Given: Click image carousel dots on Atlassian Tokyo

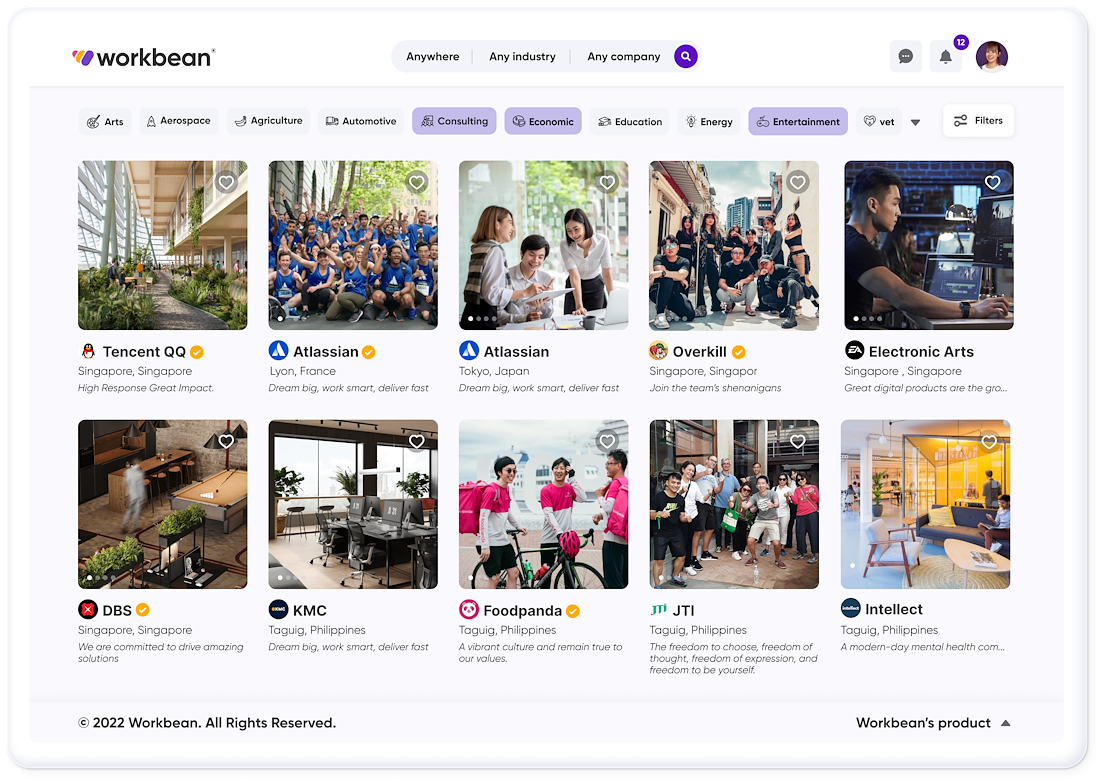Looking at the screenshot, I should click(482, 319).
